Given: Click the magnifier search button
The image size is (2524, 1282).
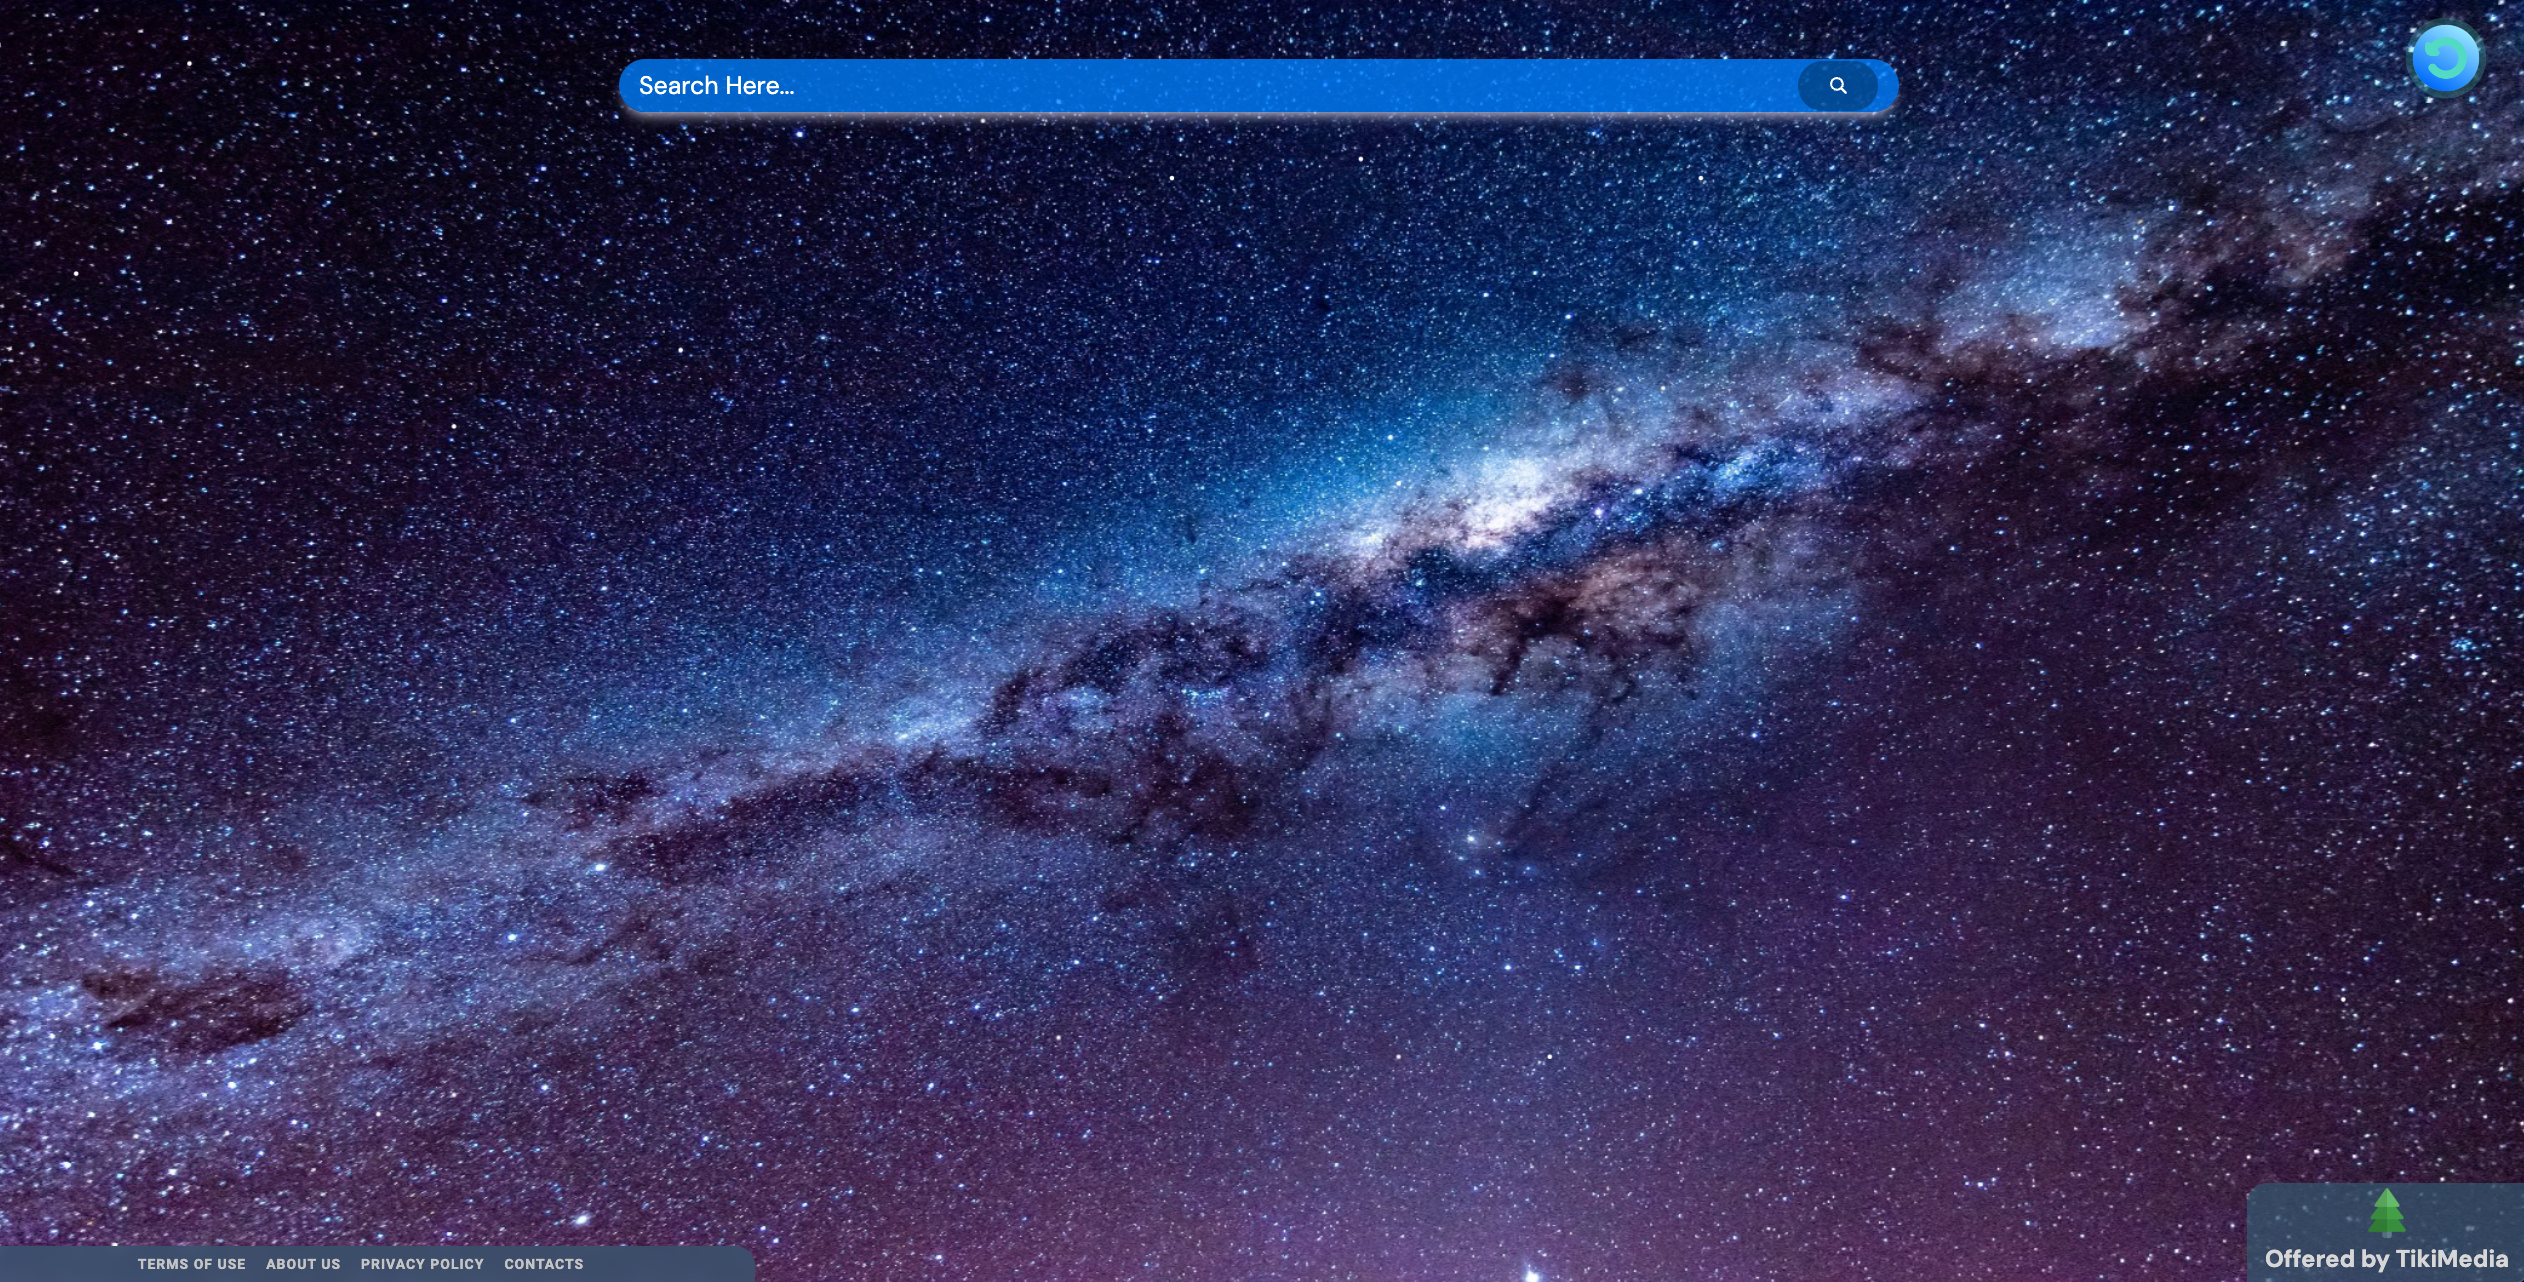Looking at the screenshot, I should (x=1838, y=86).
